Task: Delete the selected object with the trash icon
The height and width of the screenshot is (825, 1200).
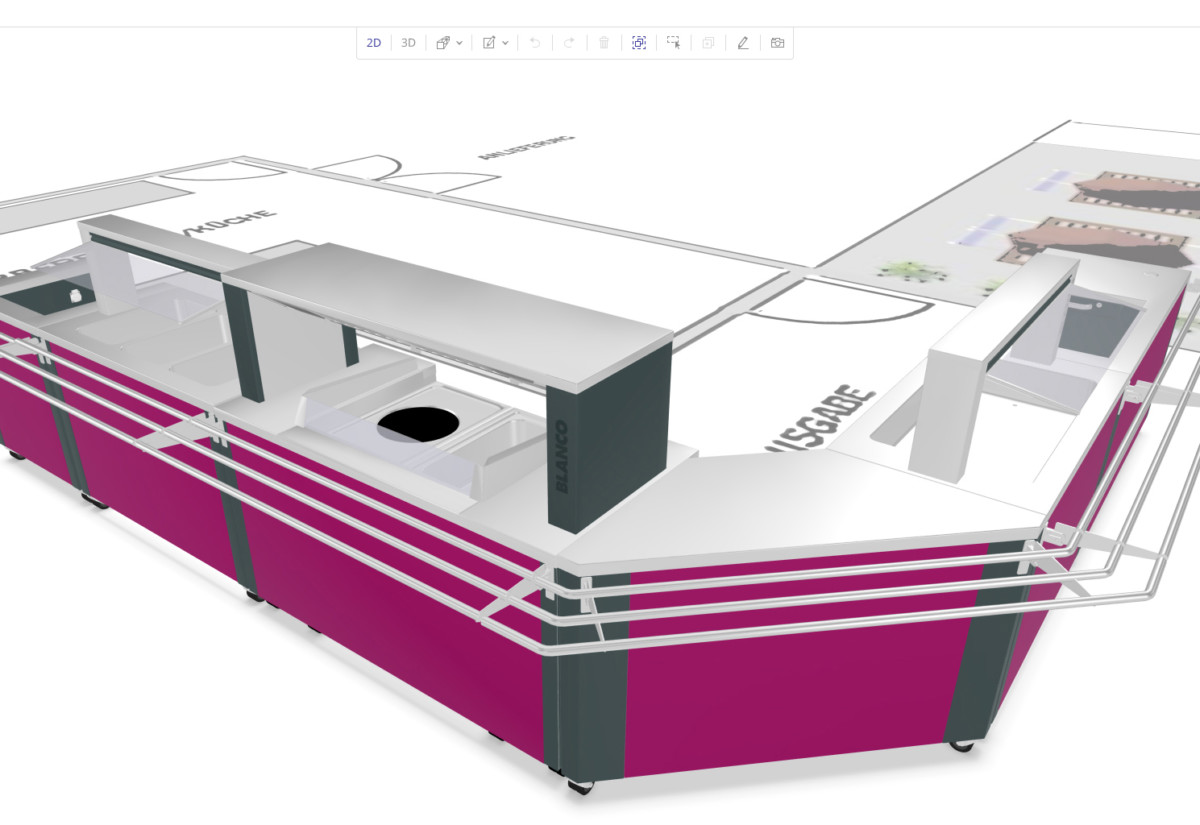Action: pyautogui.click(x=602, y=43)
